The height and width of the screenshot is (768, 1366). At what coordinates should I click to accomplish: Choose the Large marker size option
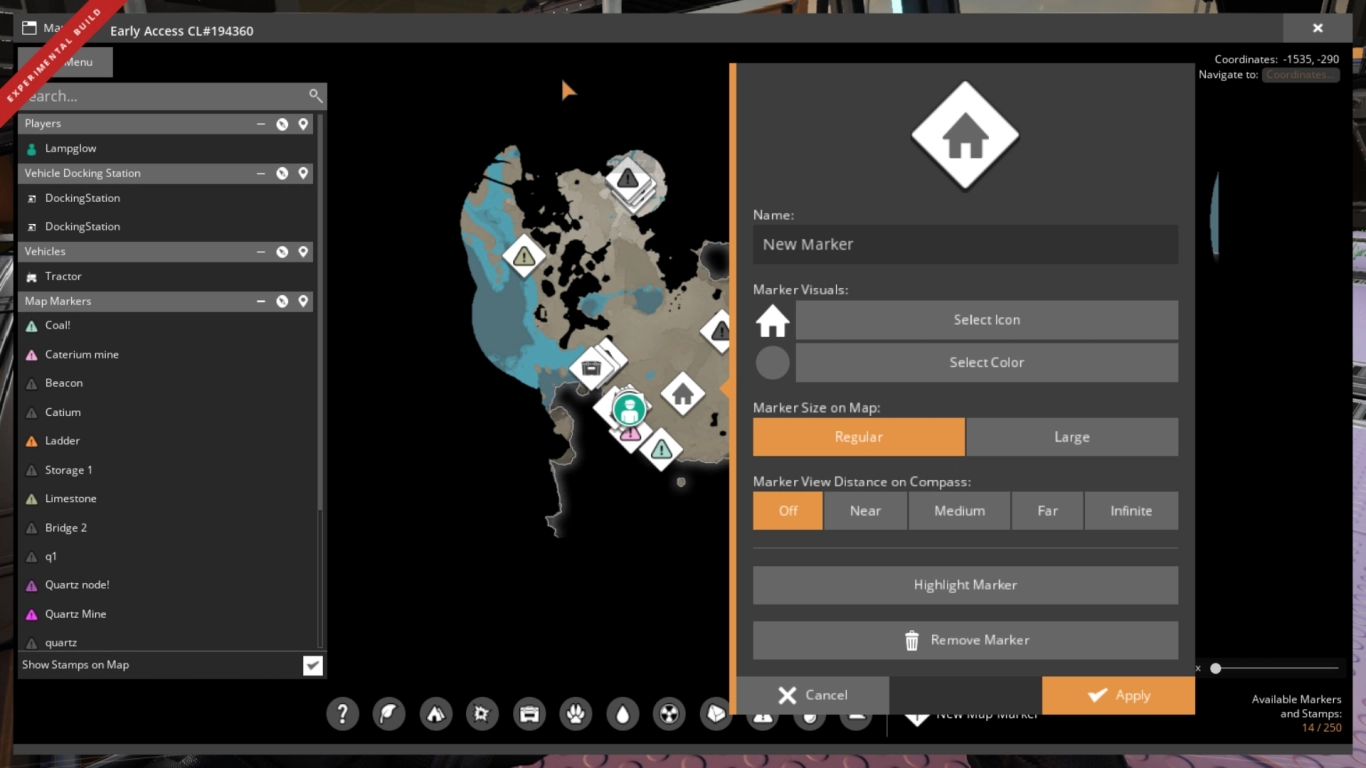coord(1071,436)
